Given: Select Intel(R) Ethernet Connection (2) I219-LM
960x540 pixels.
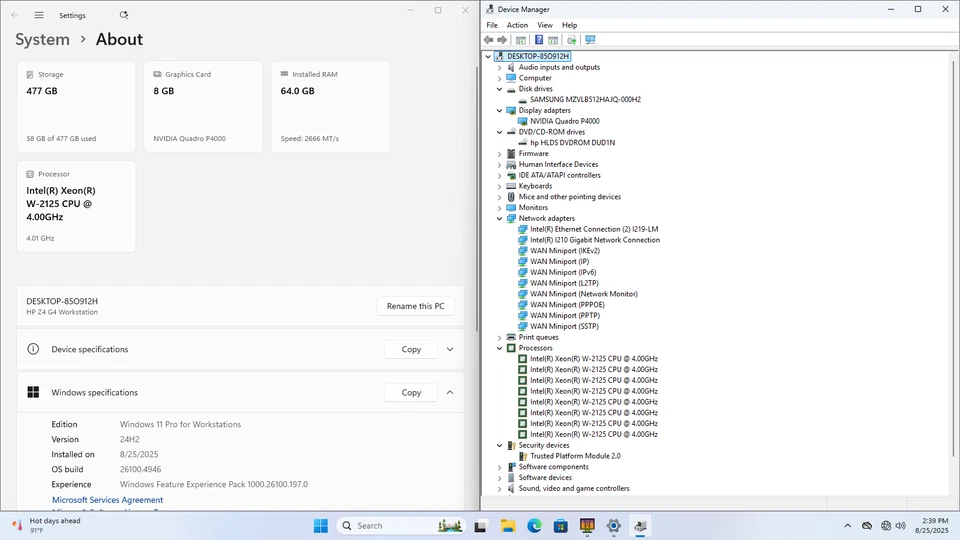Looking at the screenshot, I should tap(594, 229).
